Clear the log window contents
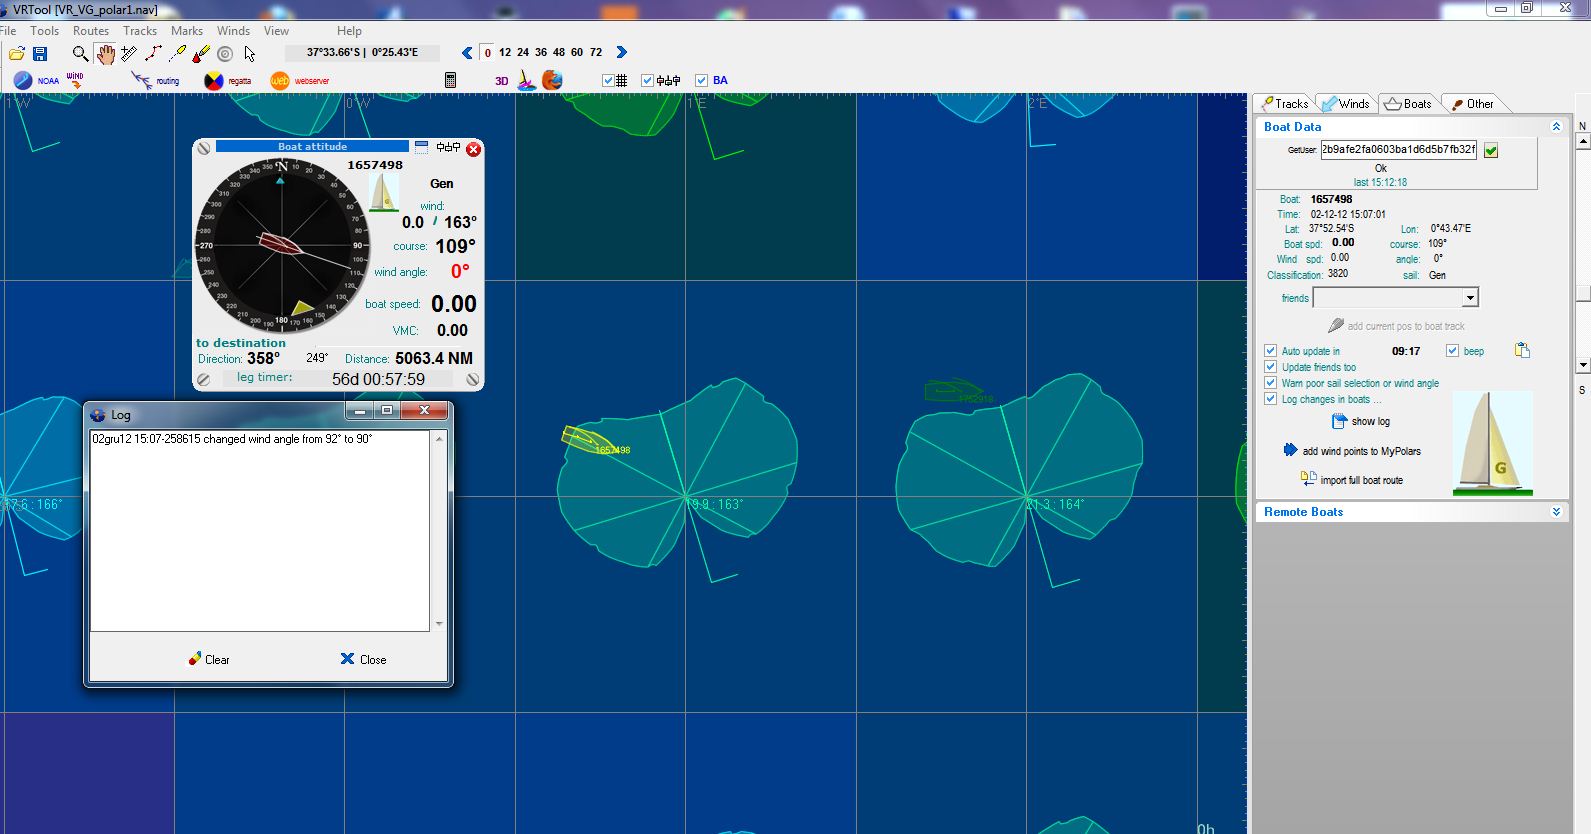The width and height of the screenshot is (1591, 834). pyautogui.click(x=209, y=659)
